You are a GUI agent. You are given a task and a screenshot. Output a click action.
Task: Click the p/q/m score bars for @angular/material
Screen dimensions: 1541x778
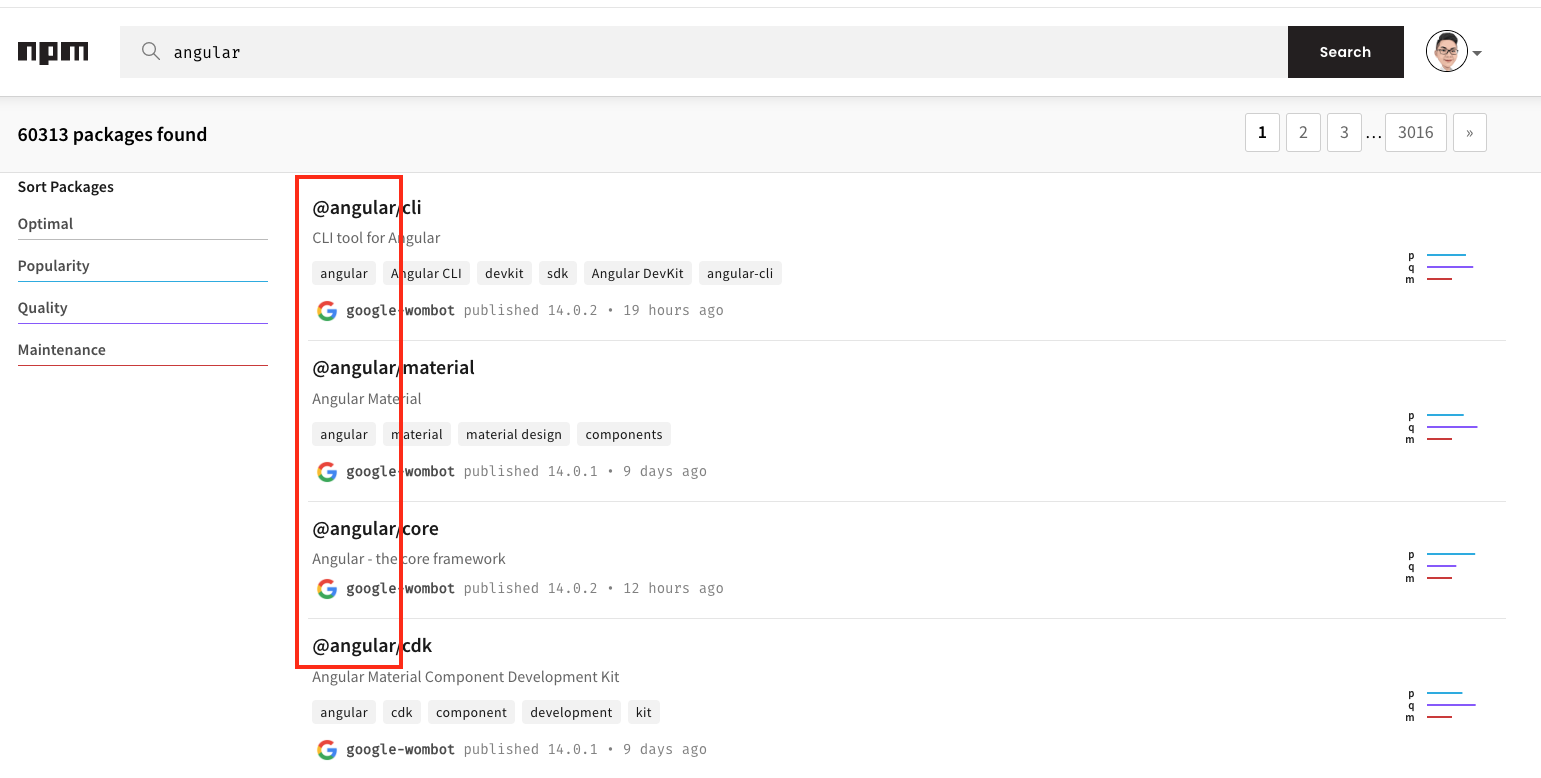[x=1441, y=427]
